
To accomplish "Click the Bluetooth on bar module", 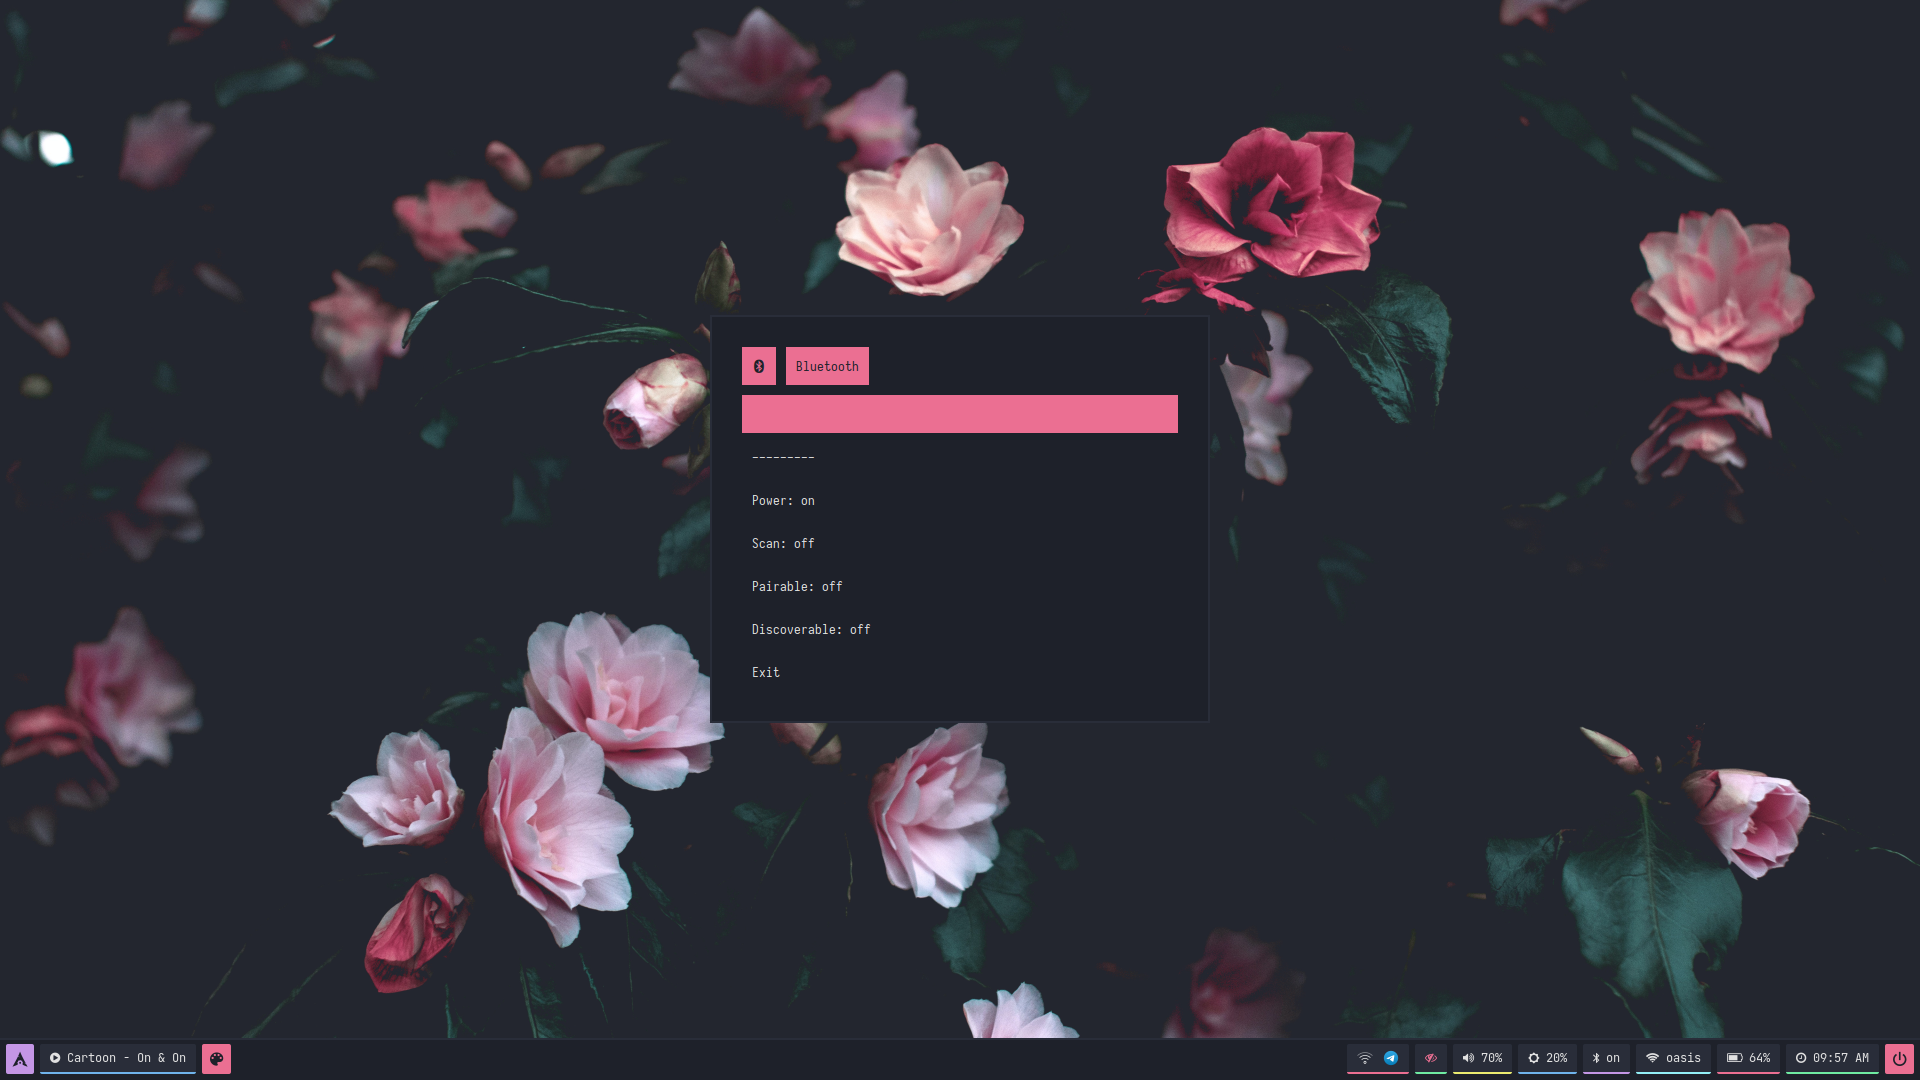I will pos(1606,1058).
